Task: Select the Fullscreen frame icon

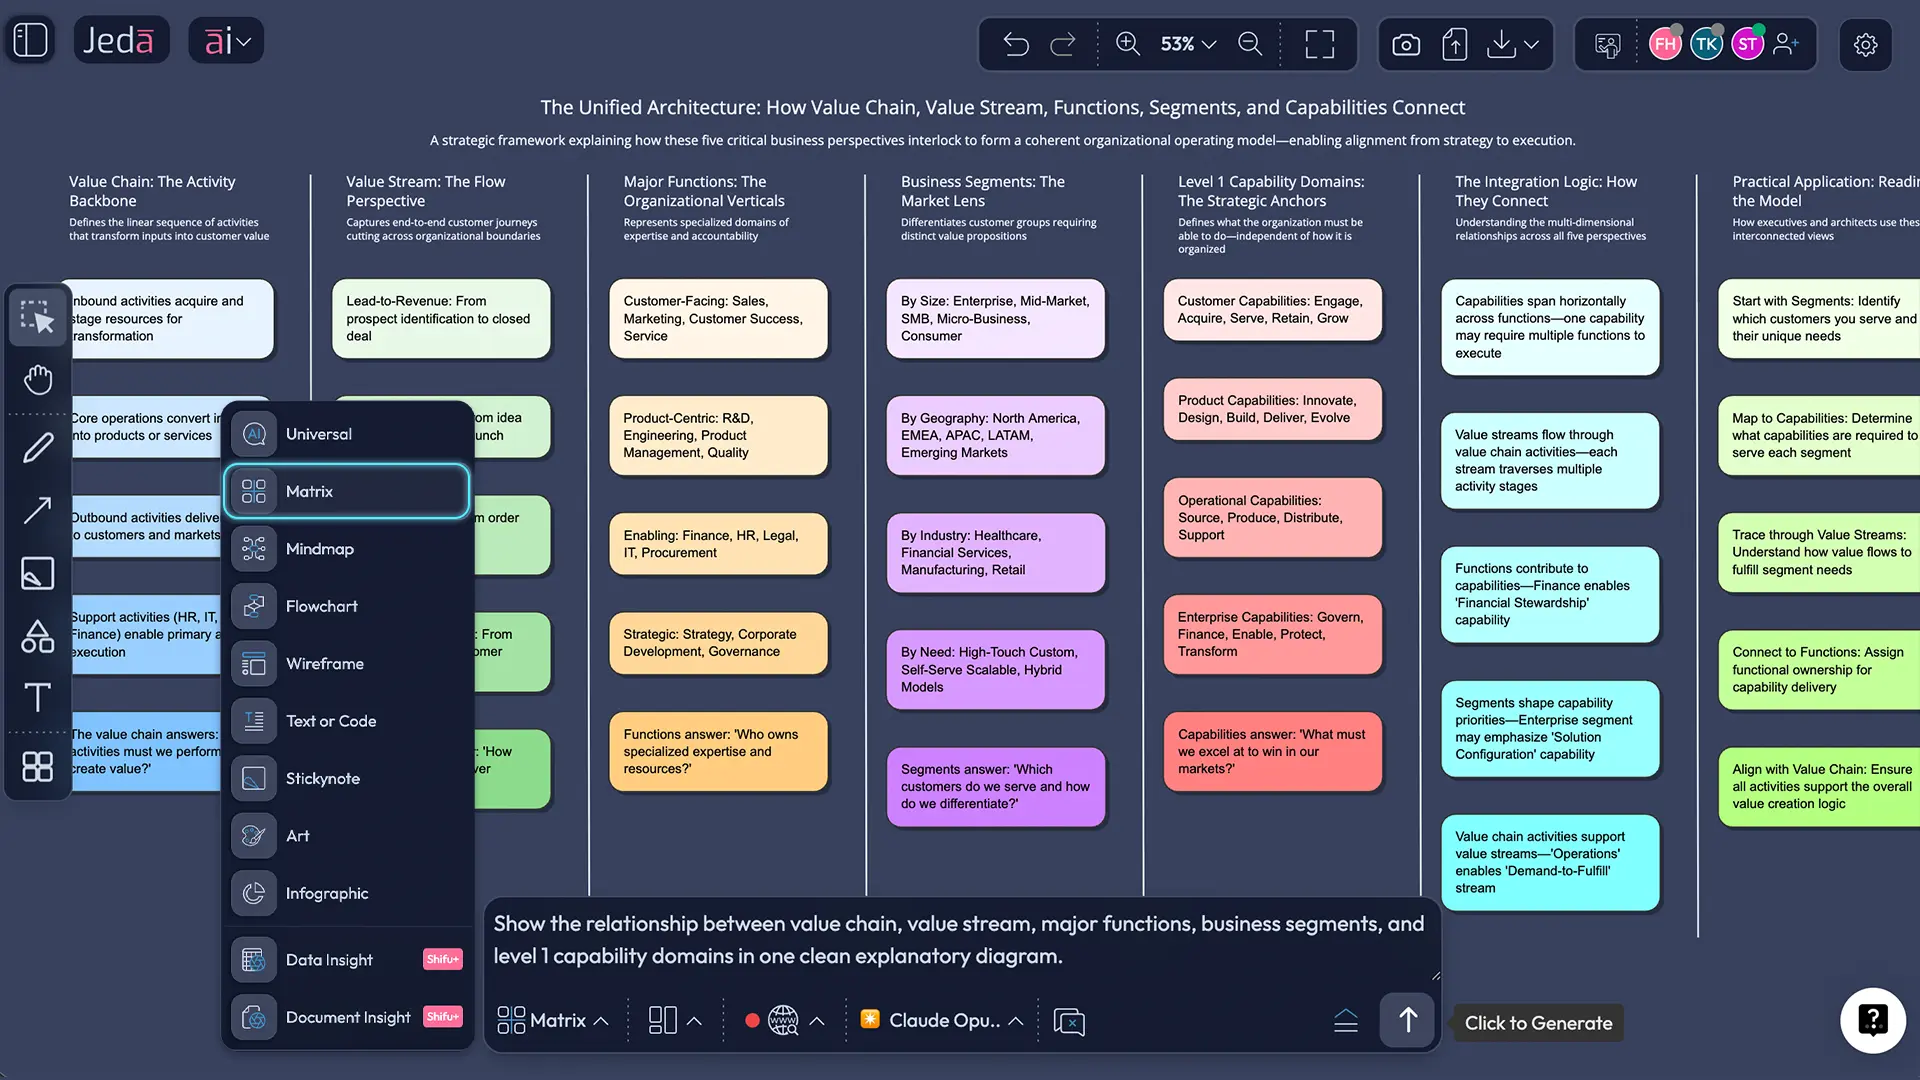Action: (x=1319, y=44)
